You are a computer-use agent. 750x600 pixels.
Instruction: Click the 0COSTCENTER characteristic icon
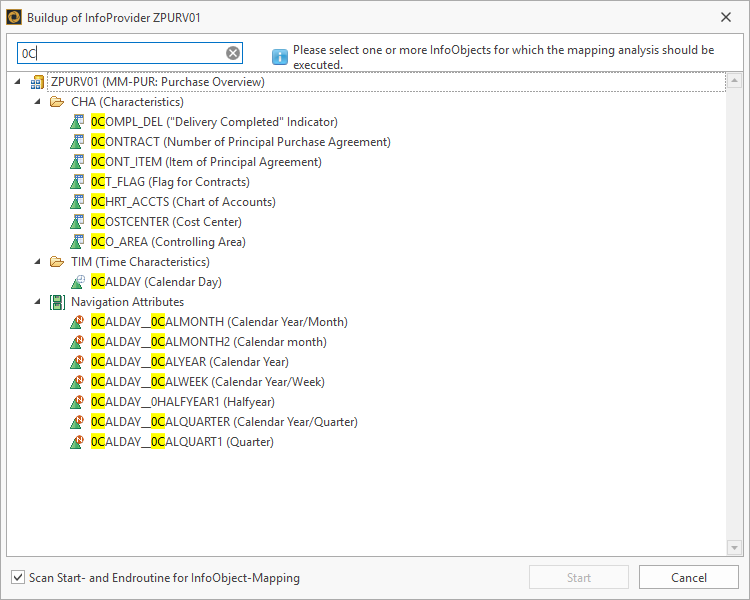(x=77, y=222)
